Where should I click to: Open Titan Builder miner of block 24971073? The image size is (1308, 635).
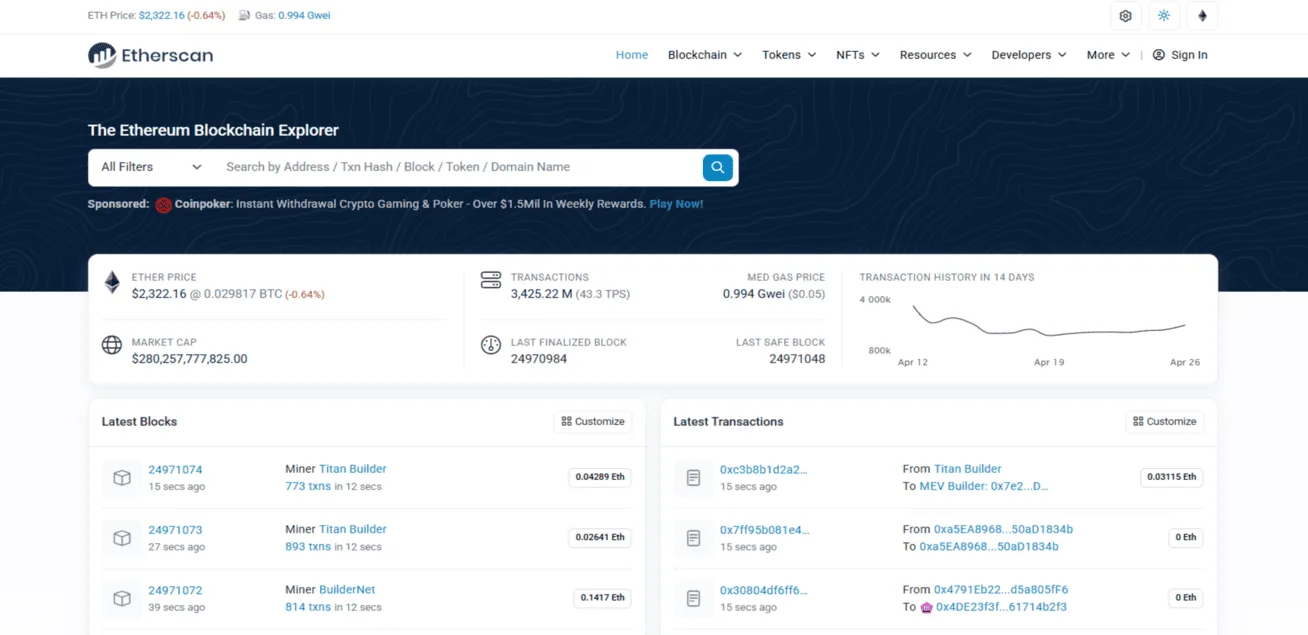pyautogui.click(x=353, y=529)
